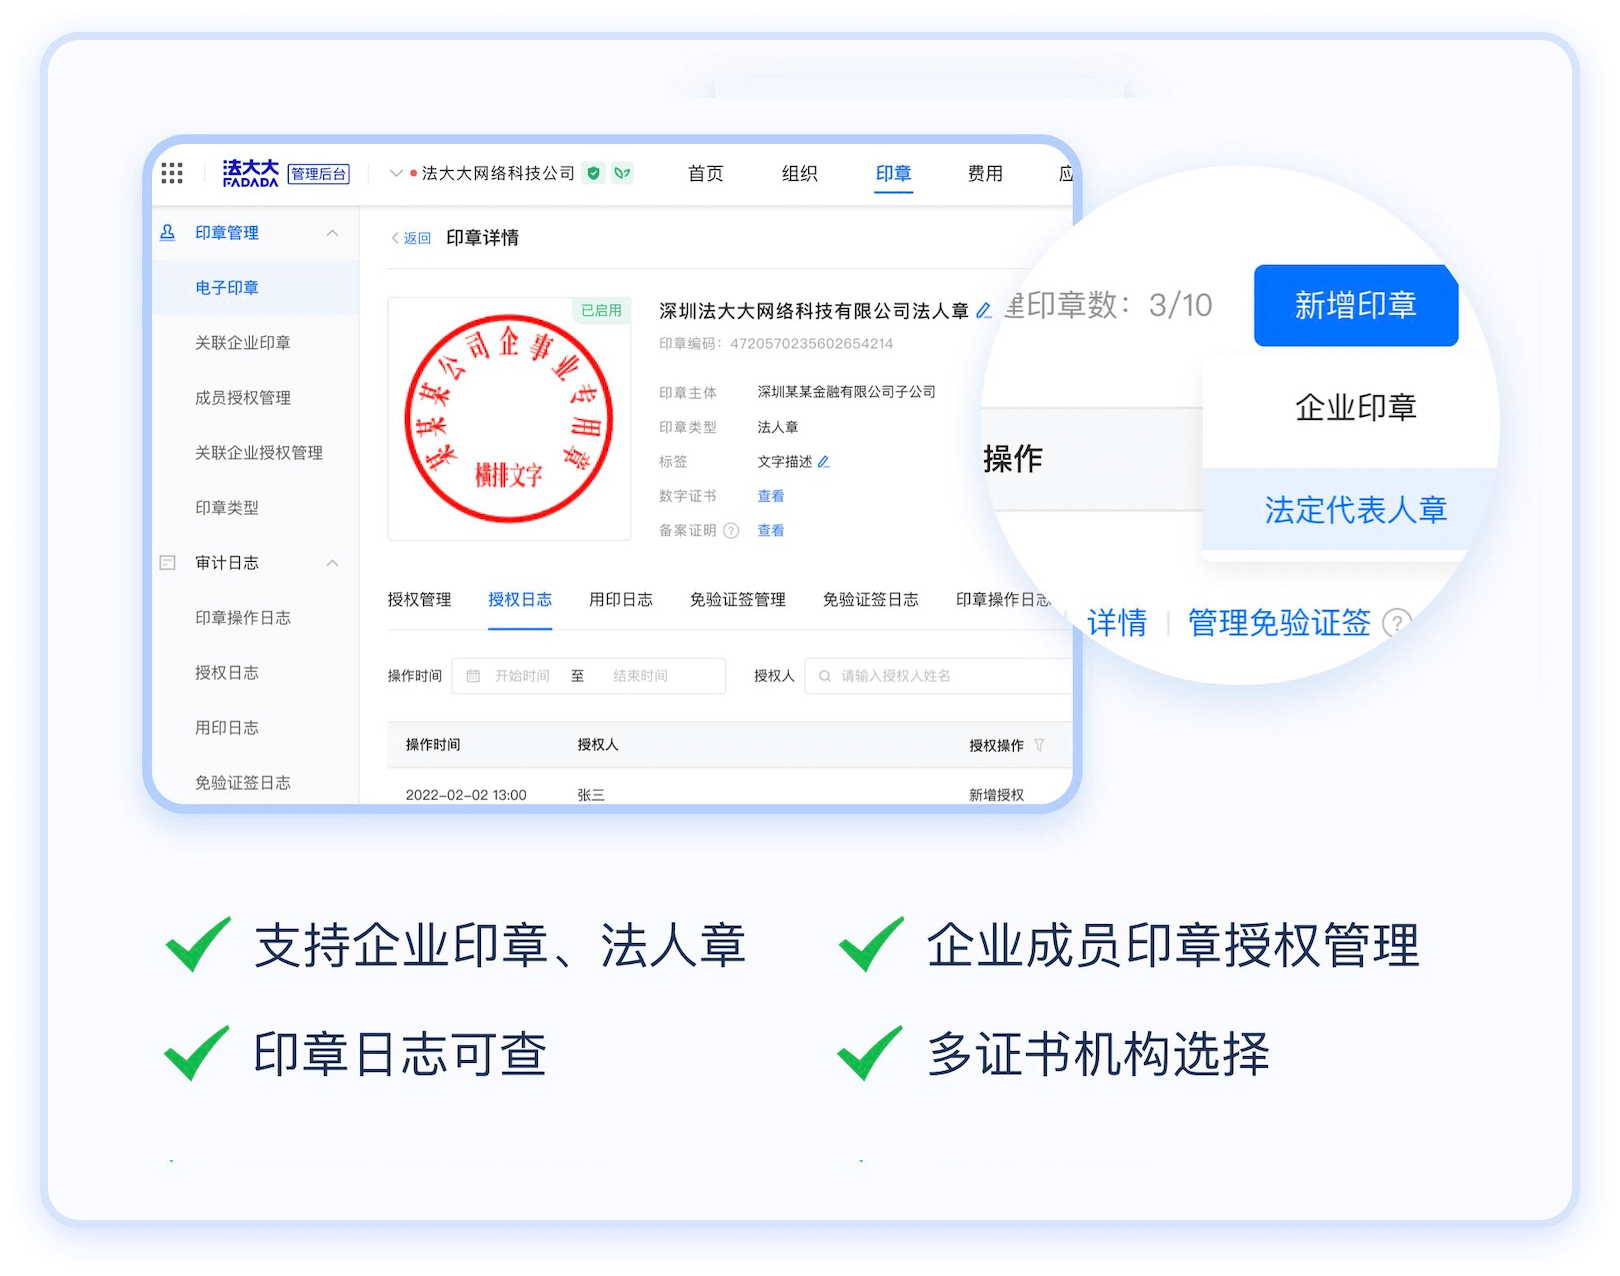Click the search icon in 授权人 field
1620x1276 pixels.
[825, 676]
